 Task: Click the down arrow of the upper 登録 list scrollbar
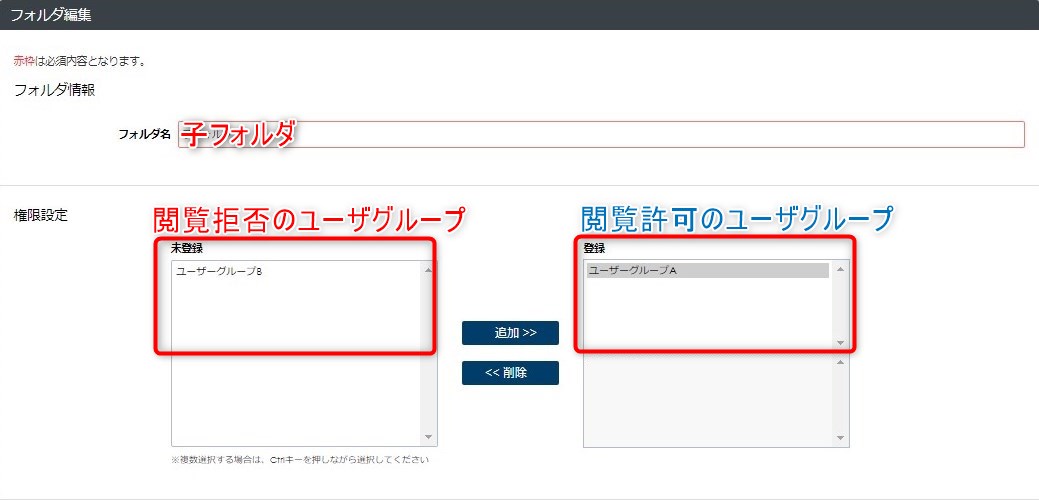pyautogui.click(x=840, y=343)
